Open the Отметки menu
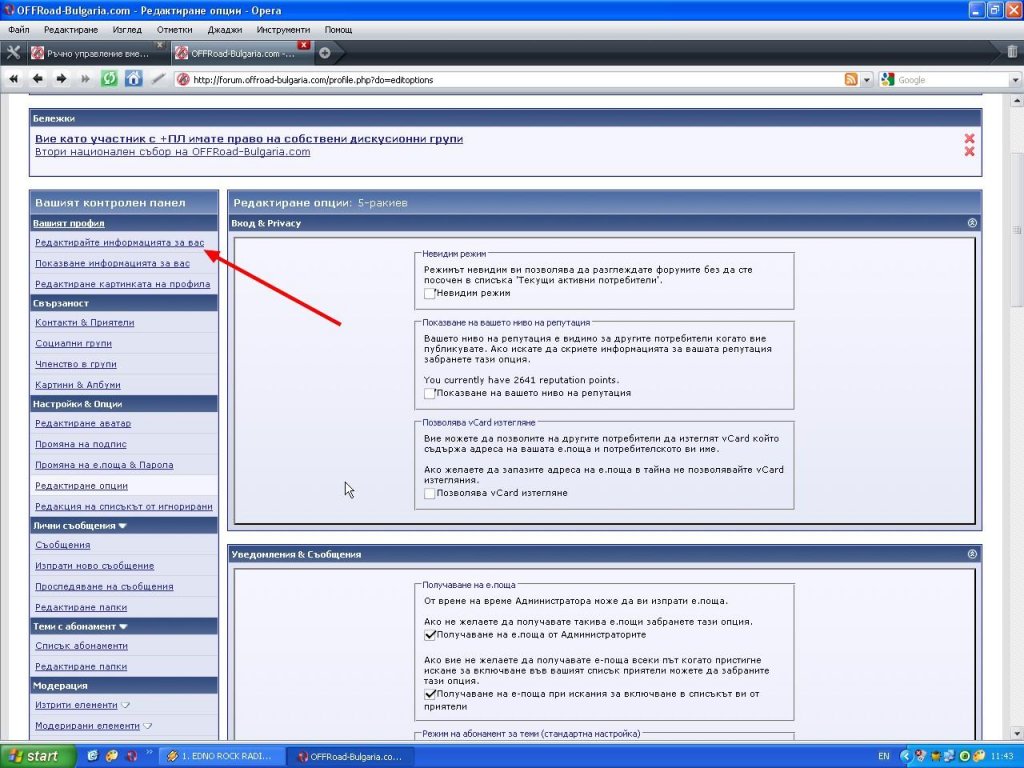The height and width of the screenshot is (768, 1024). pyautogui.click(x=174, y=29)
